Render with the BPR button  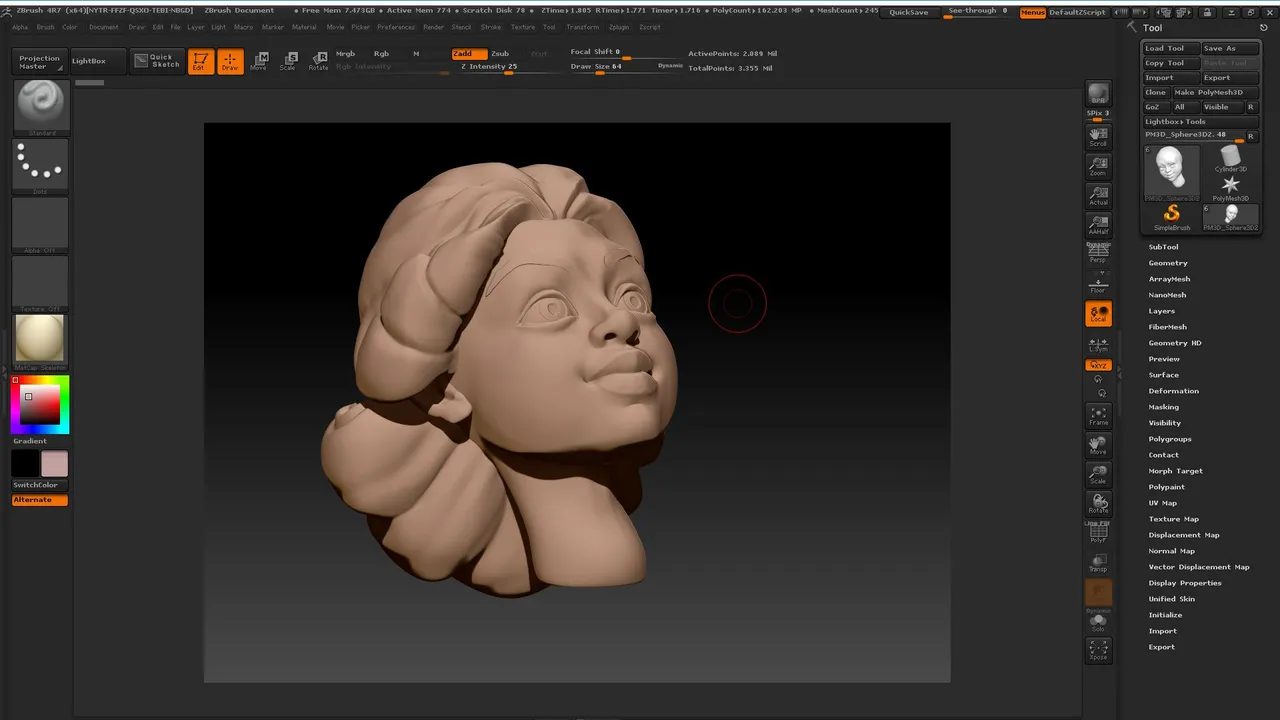(1098, 93)
